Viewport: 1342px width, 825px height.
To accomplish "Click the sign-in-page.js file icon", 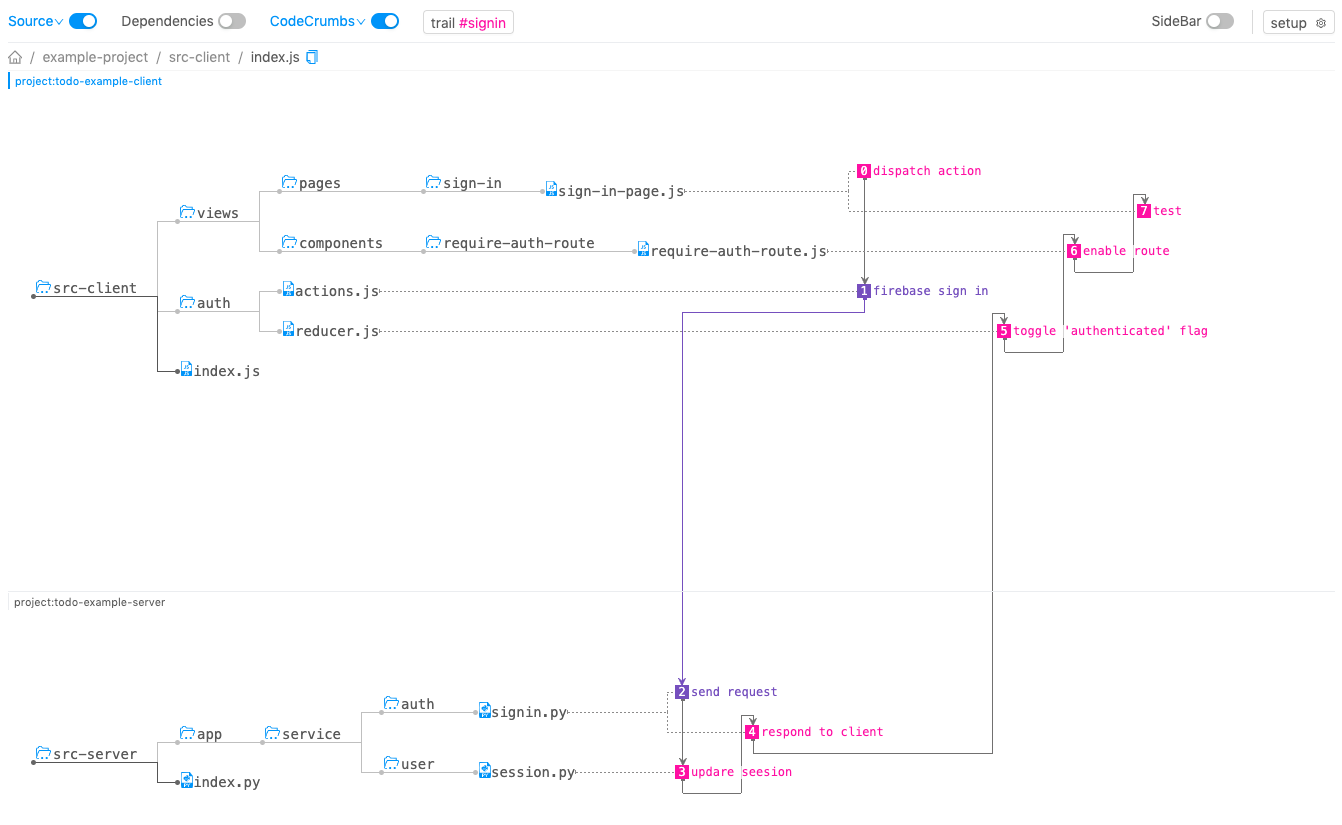I will 551,188.
